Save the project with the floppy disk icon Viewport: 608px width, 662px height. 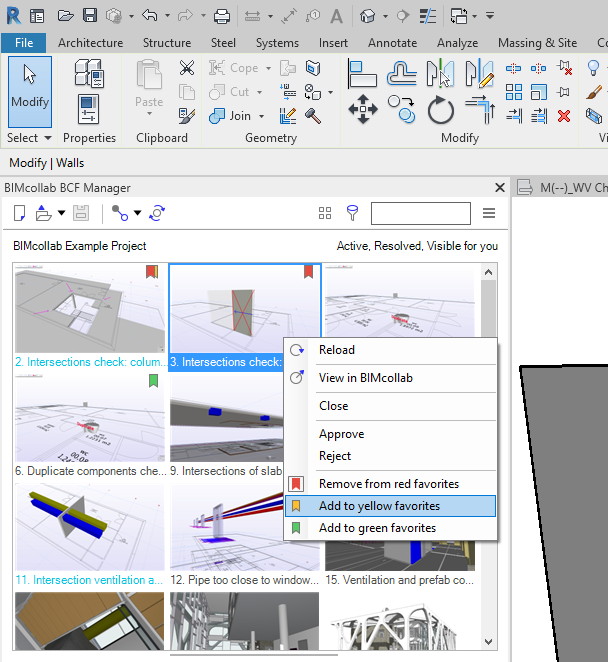click(x=90, y=16)
